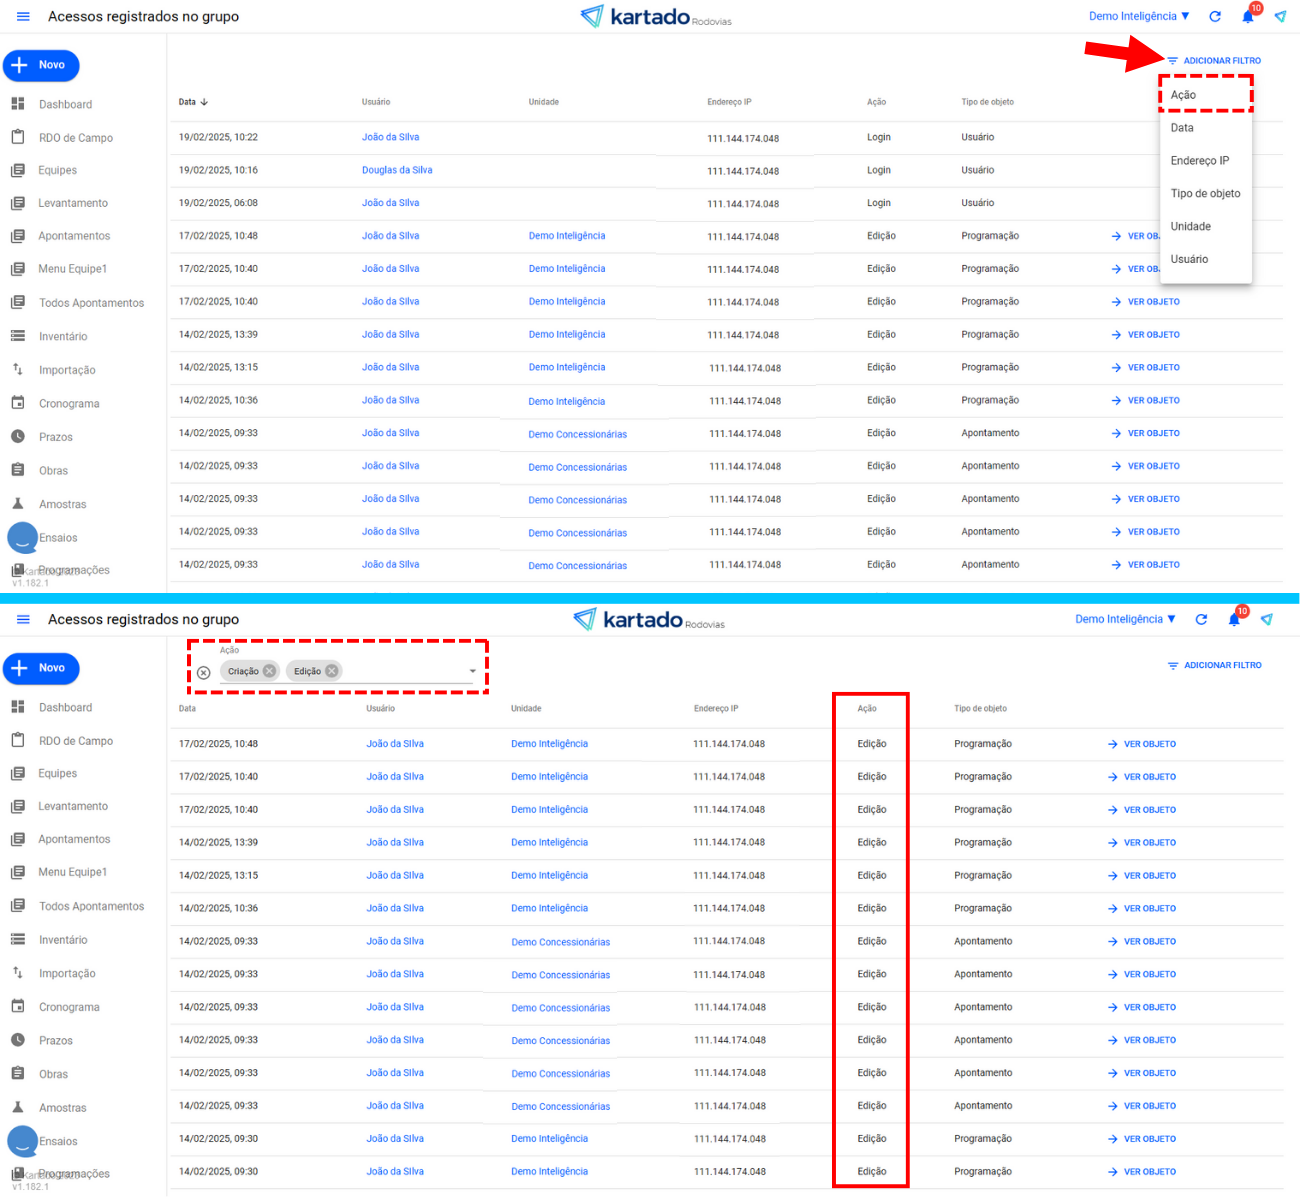
Task: Open hamburger menu in the filtered Ação view
Action: (x=23, y=620)
